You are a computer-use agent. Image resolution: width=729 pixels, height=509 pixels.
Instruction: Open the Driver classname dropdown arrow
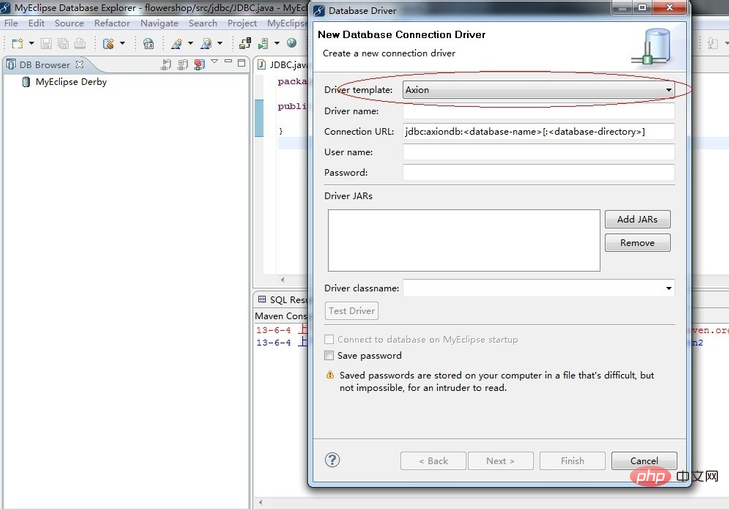[669, 288]
